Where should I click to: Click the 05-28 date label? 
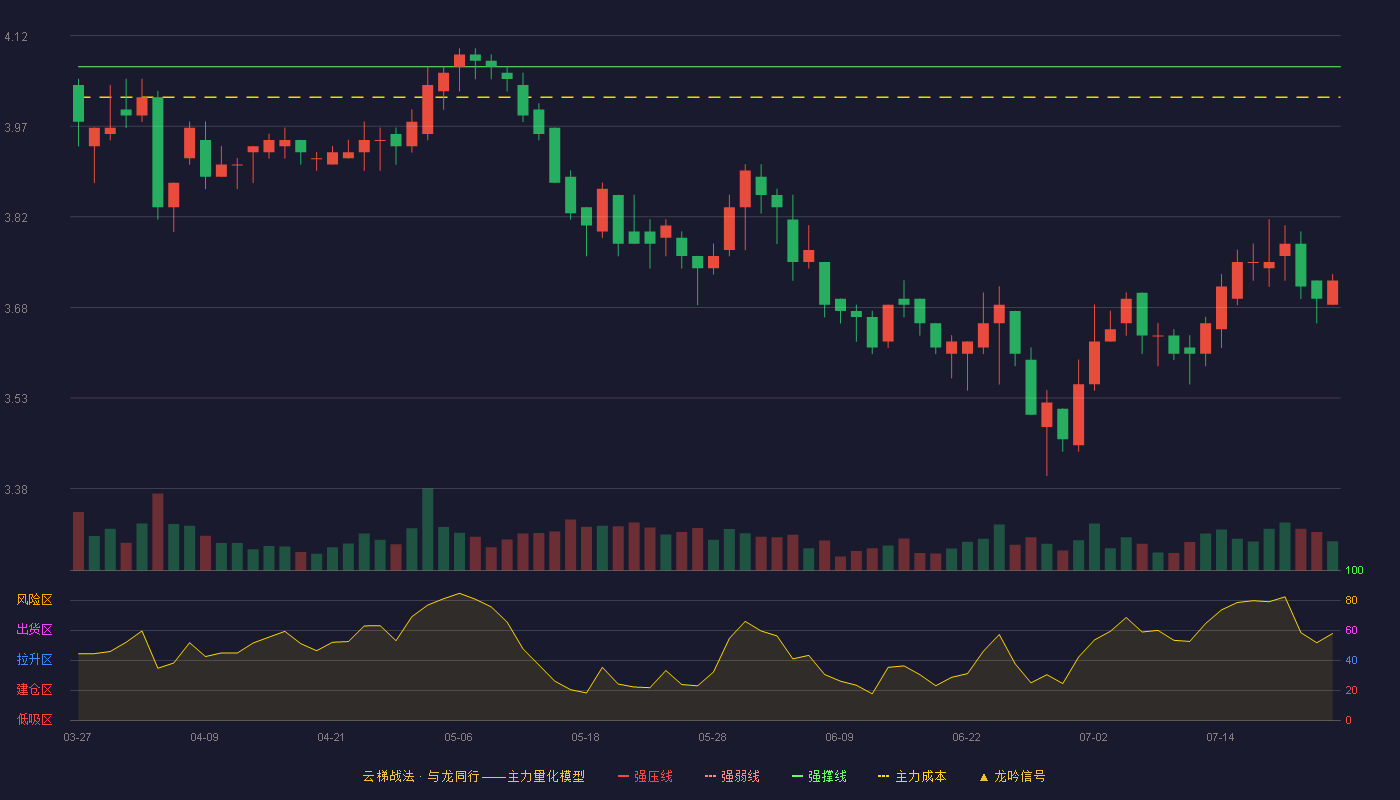(x=712, y=737)
